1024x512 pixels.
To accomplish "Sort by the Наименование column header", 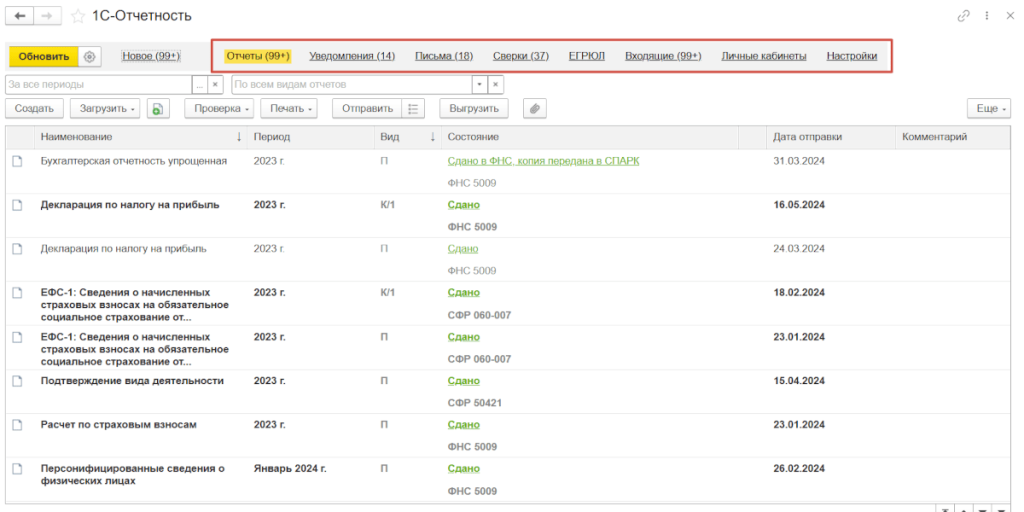I will point(76,137).
